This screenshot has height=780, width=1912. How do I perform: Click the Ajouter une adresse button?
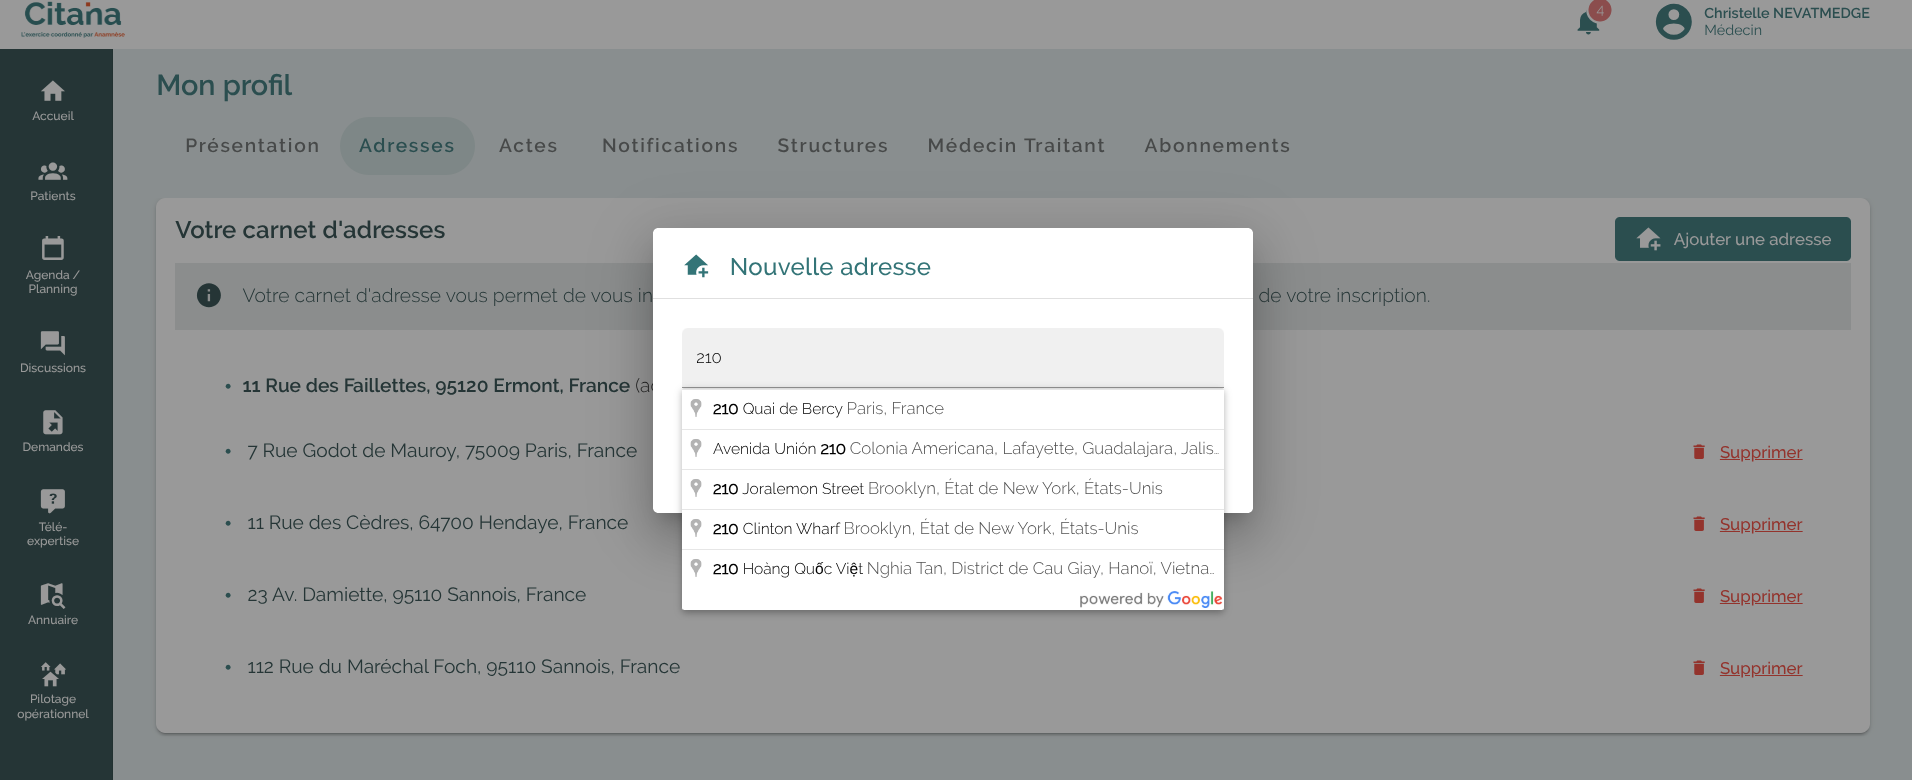(x=1732, y=240)
